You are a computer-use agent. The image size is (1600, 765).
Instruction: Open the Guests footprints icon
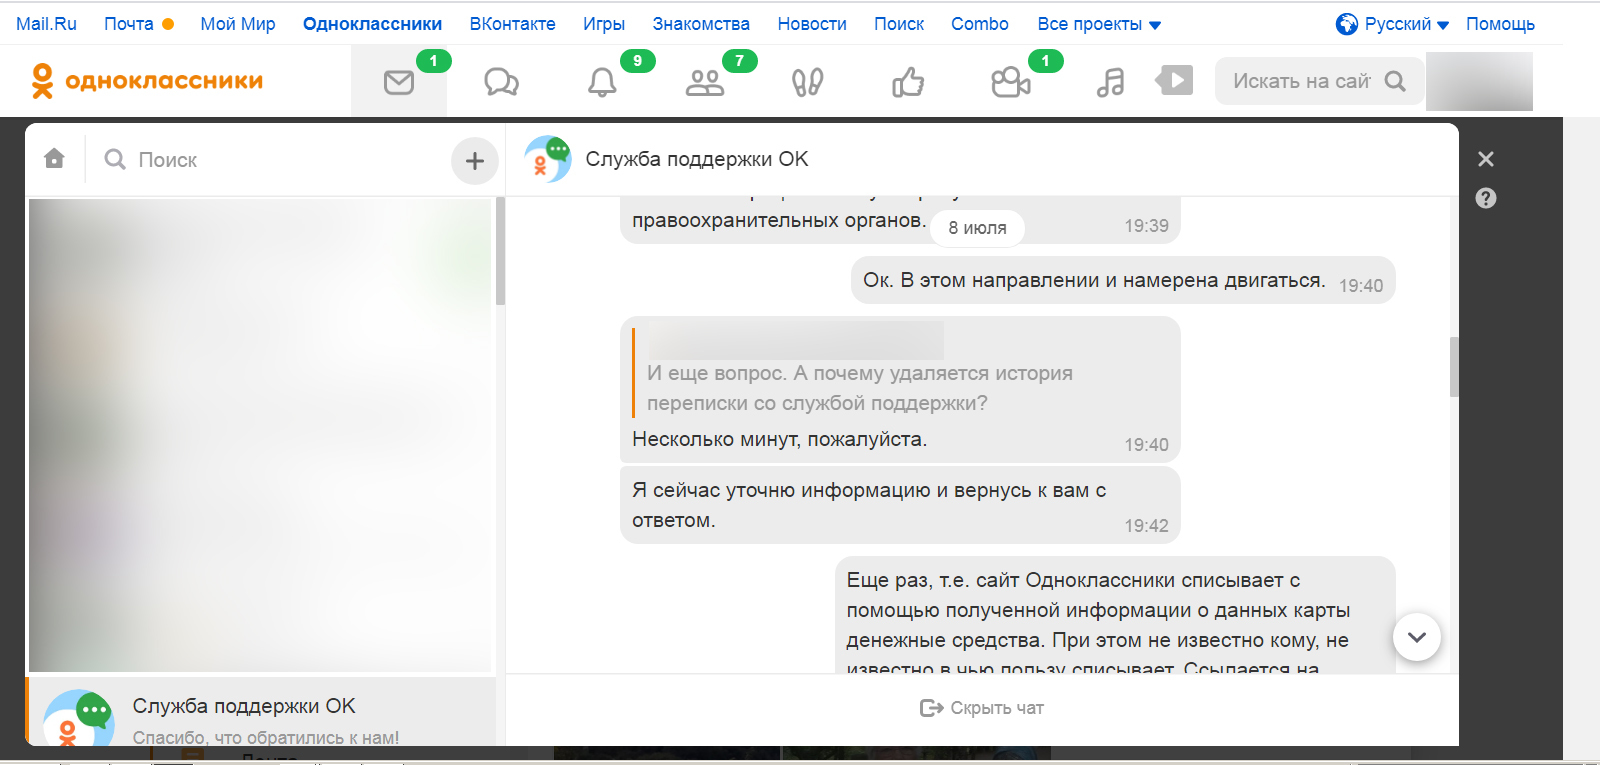coord(807,82)
